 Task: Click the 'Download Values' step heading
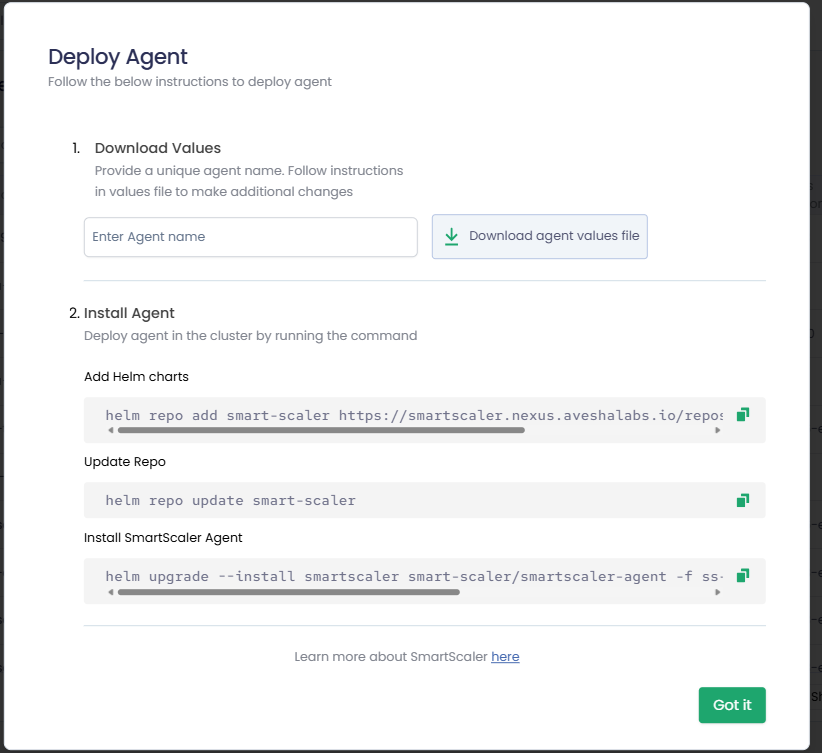[x=158, y=148]
